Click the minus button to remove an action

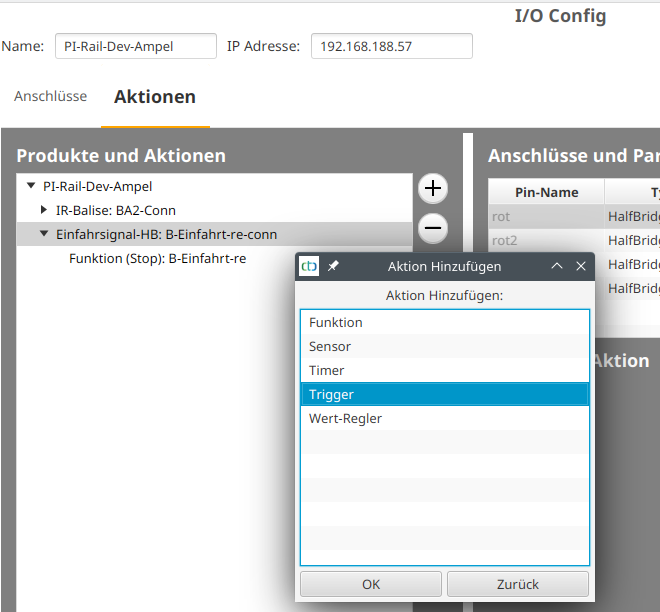432,228
